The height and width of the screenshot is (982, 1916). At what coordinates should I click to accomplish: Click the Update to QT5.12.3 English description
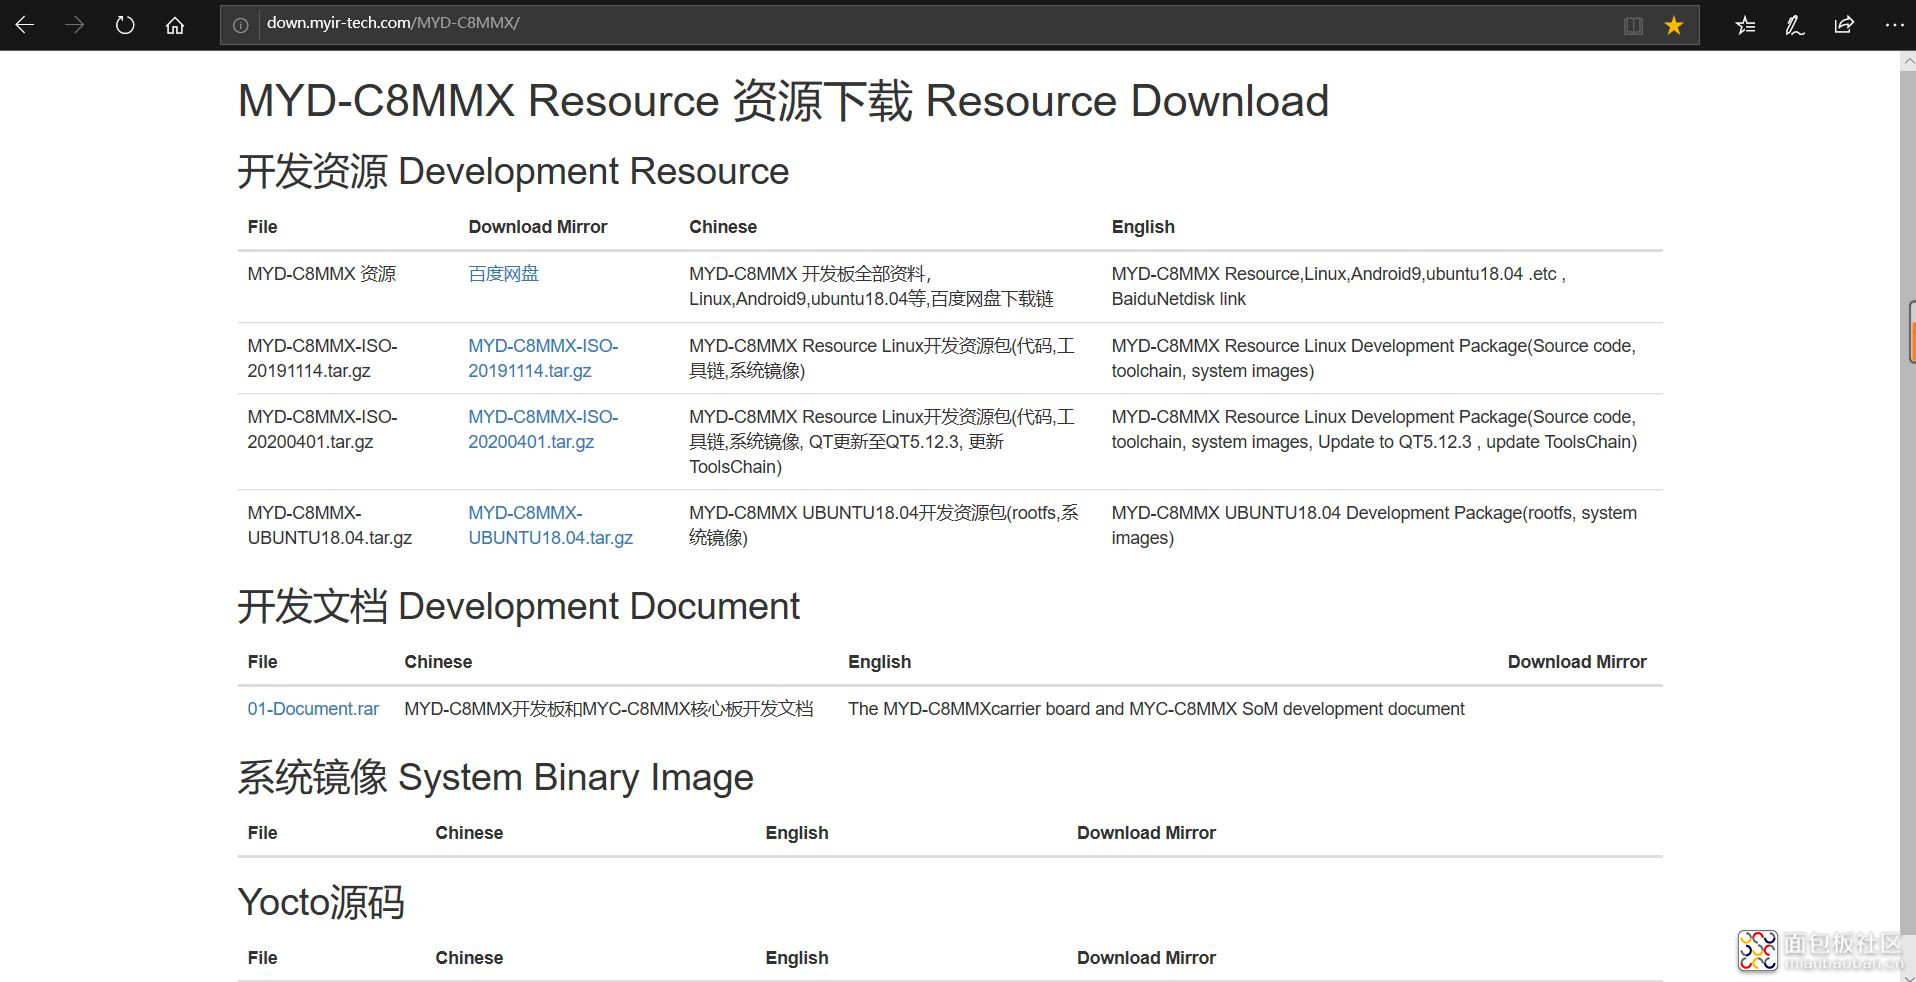coord(1374,429)
